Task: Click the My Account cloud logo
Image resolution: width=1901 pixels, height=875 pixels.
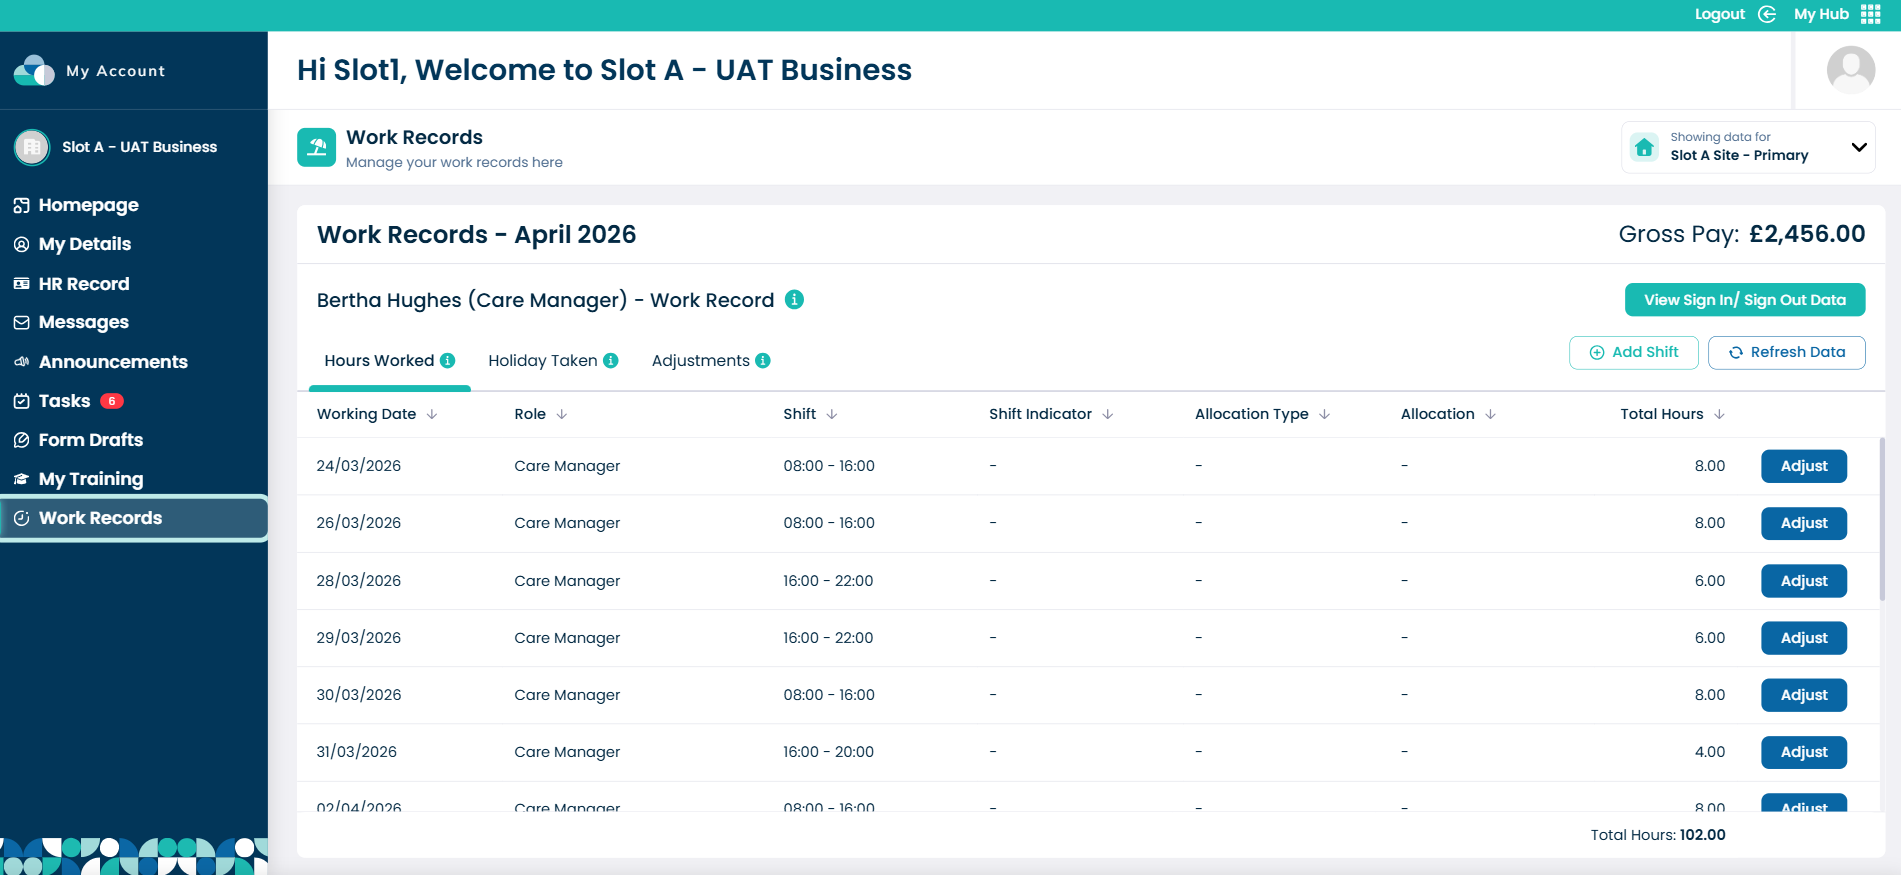Action: coord(34,71)
